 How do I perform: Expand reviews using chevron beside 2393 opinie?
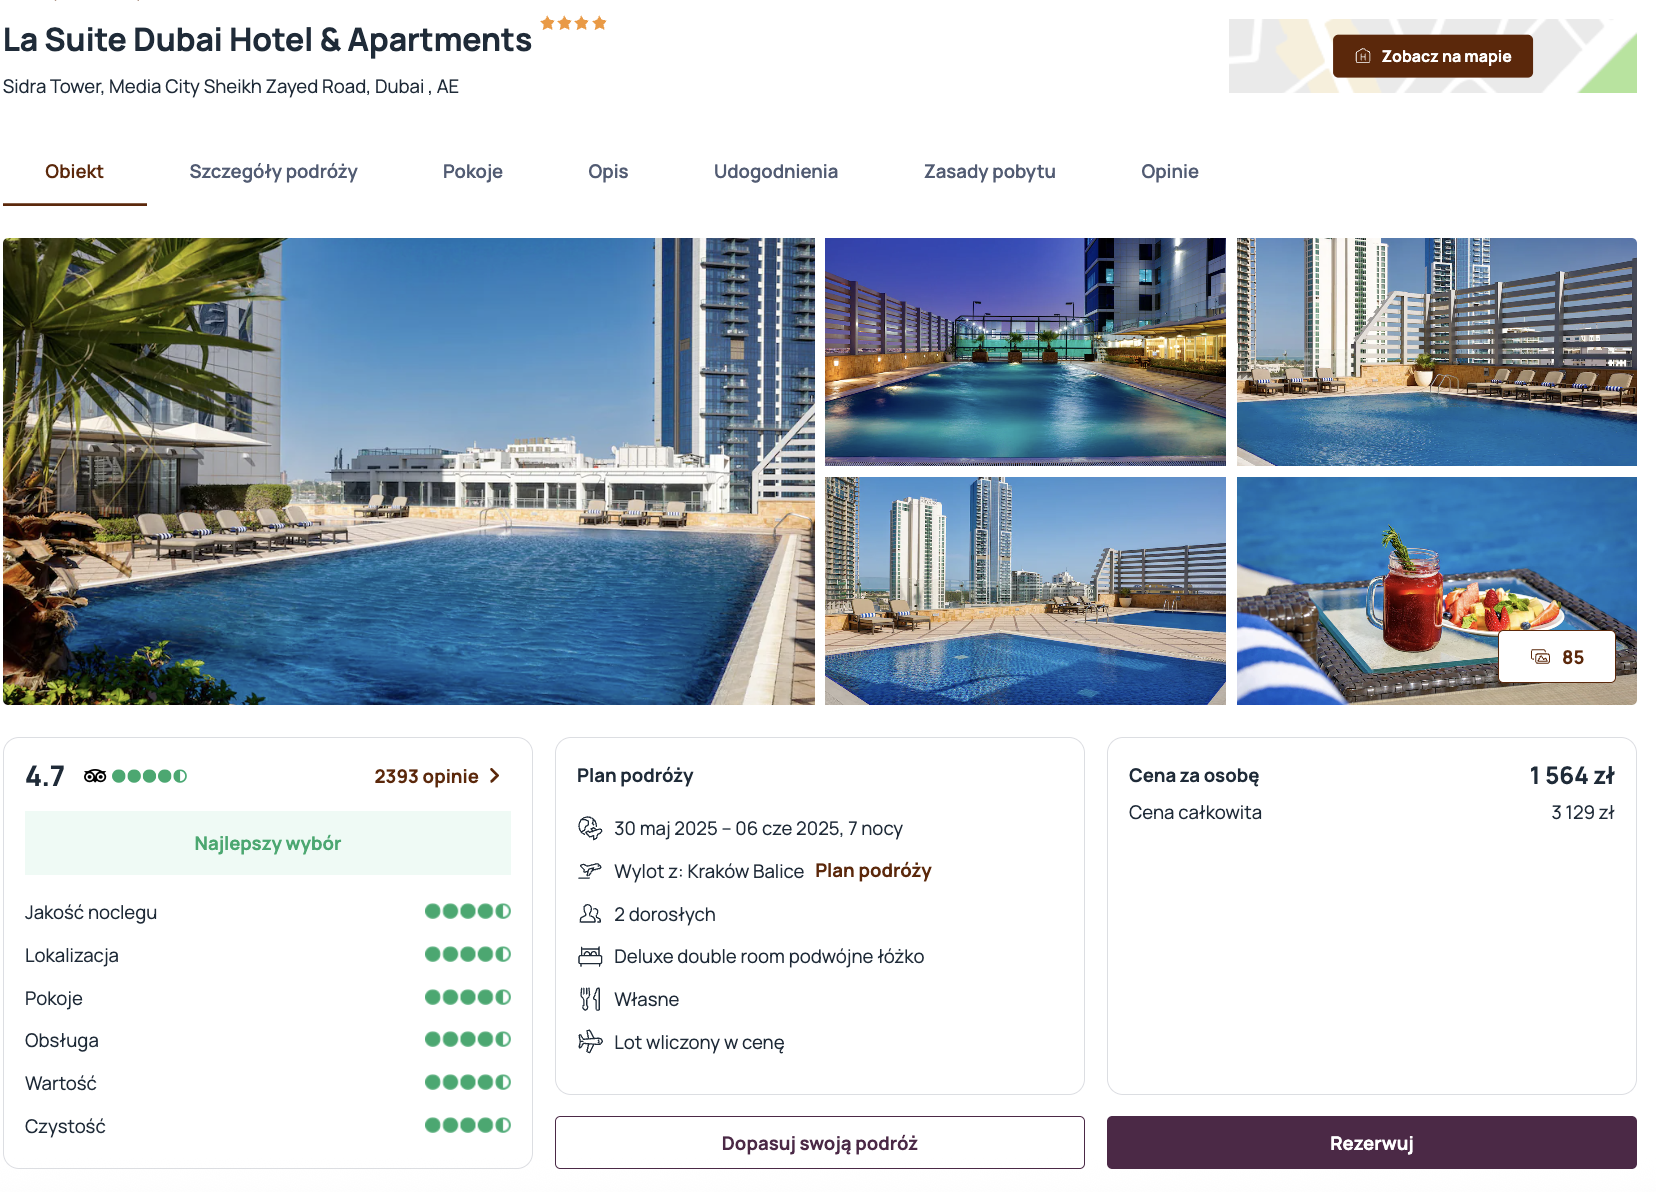(494, 776)
